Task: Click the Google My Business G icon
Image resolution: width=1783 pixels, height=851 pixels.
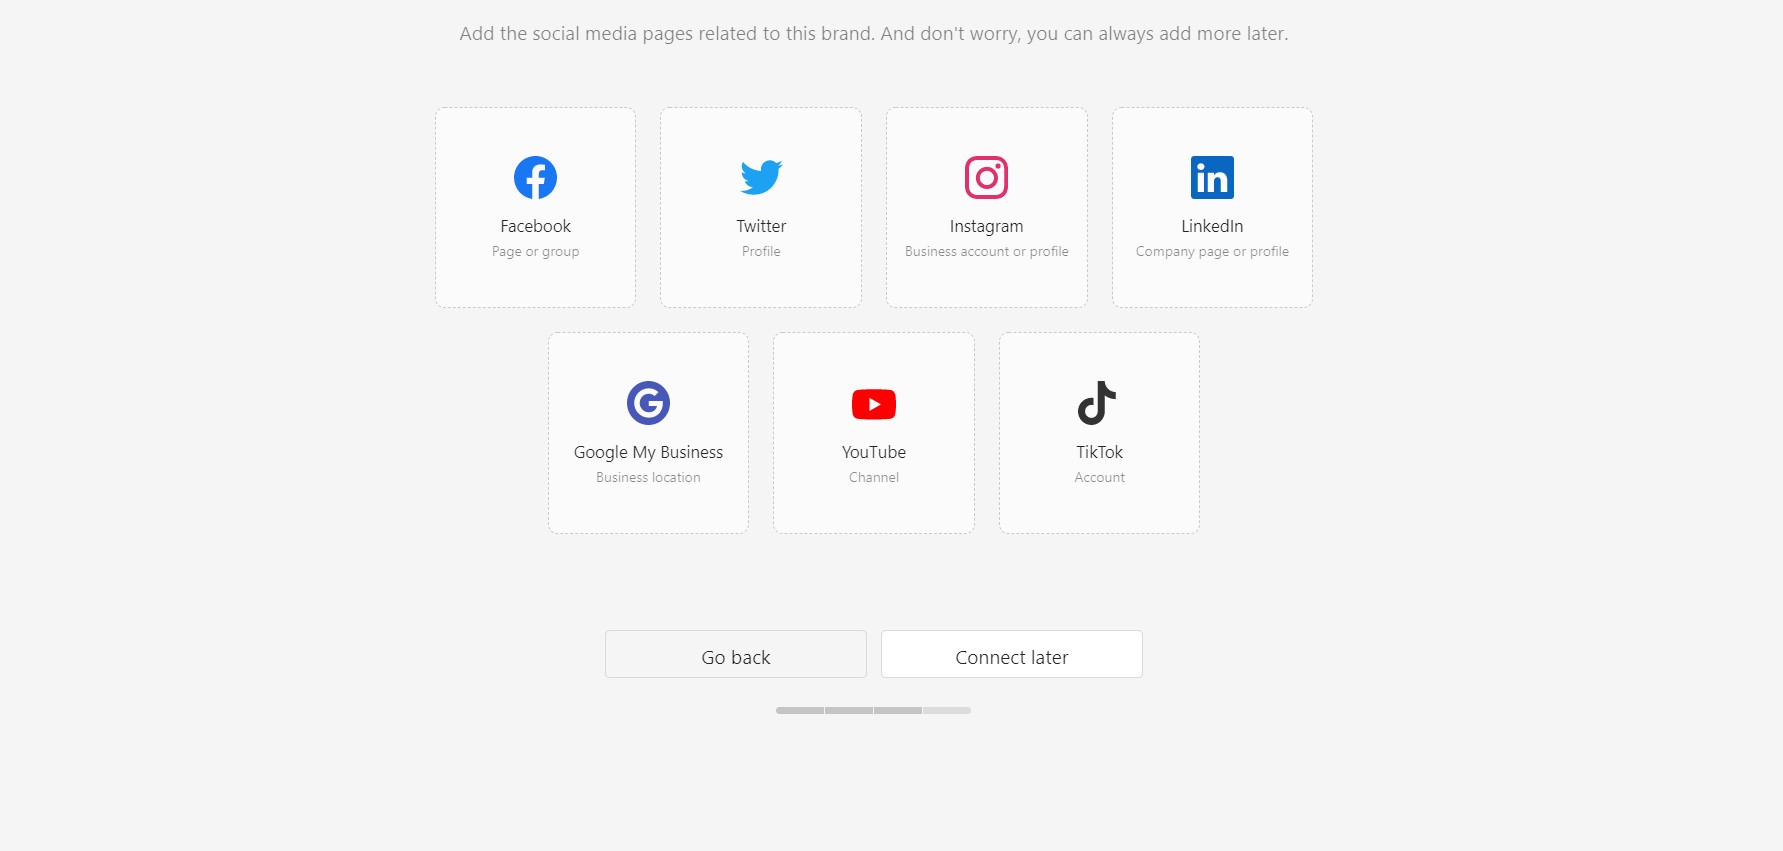Action: point(648,403)
